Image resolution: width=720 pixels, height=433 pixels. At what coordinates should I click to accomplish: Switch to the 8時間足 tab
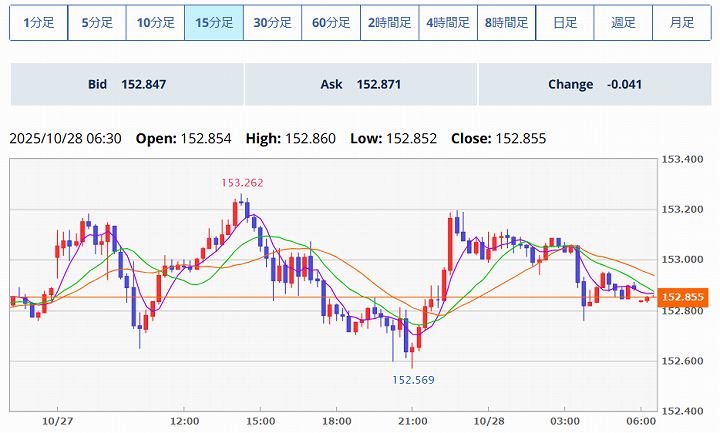tap(506, 22)
